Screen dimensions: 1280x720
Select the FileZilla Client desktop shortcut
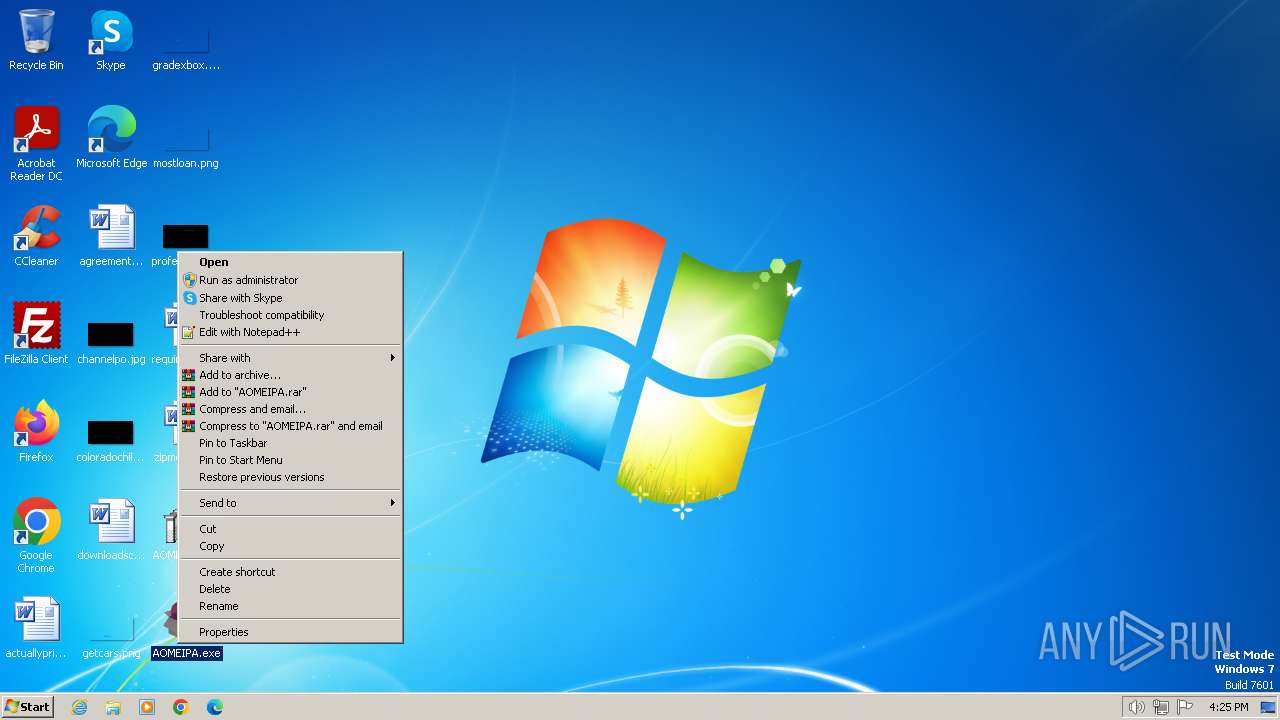coord(36,333)
